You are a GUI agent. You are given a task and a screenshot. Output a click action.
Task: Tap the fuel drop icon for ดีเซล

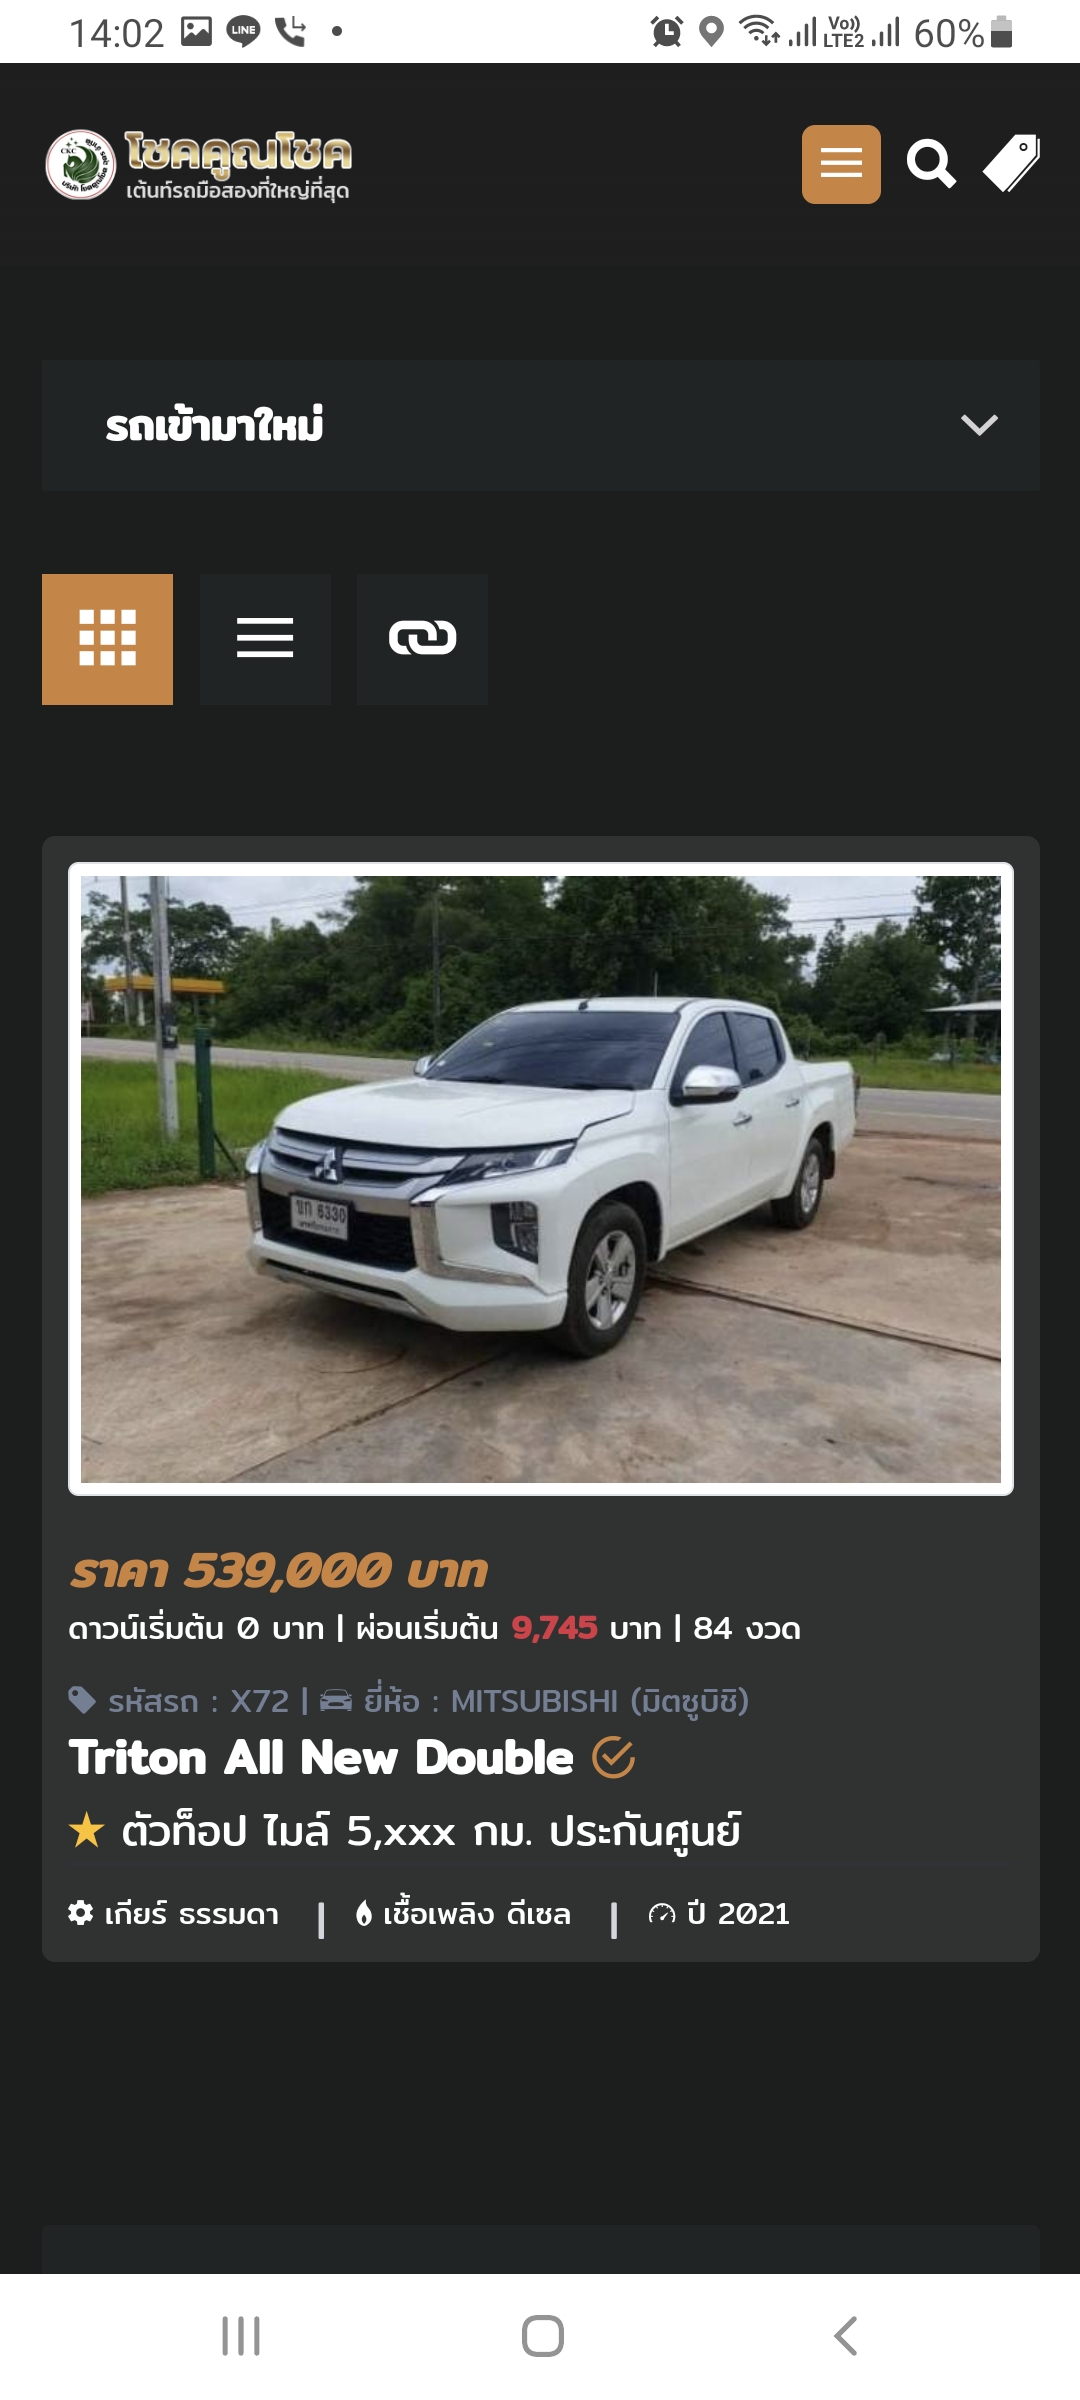pos(364,1913)
